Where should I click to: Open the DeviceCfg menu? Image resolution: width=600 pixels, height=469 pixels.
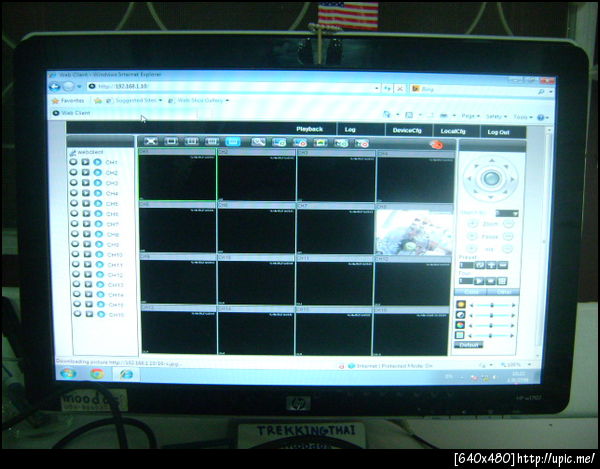(x=407, y=130)
